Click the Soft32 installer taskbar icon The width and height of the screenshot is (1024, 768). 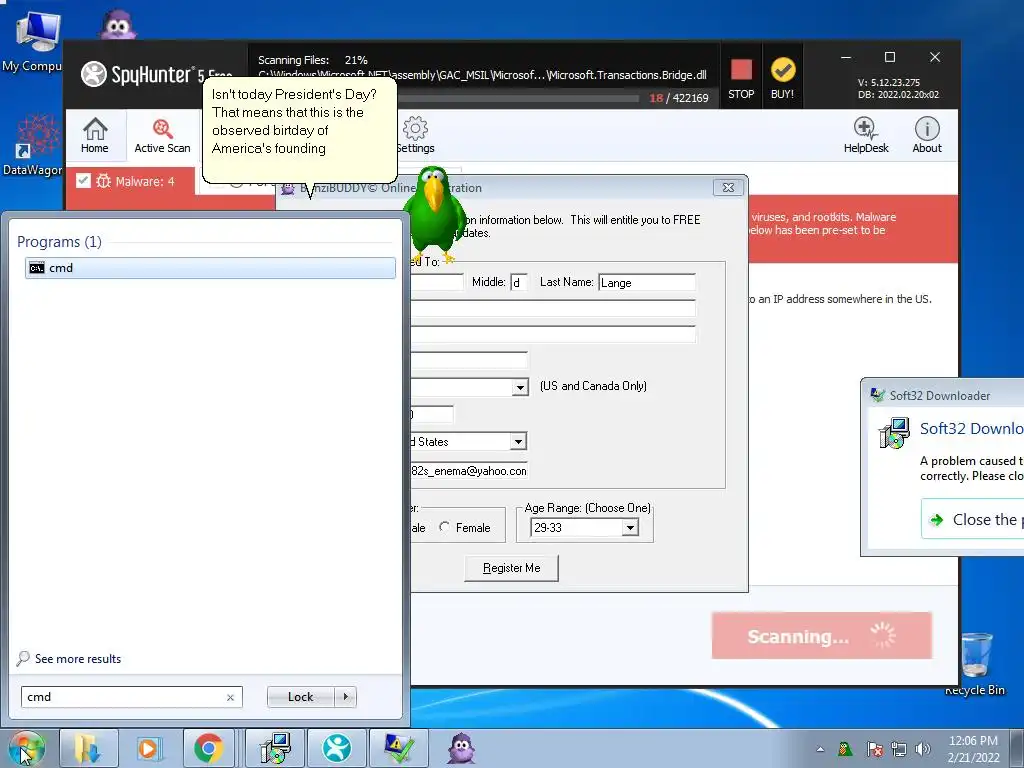[275, 748]
